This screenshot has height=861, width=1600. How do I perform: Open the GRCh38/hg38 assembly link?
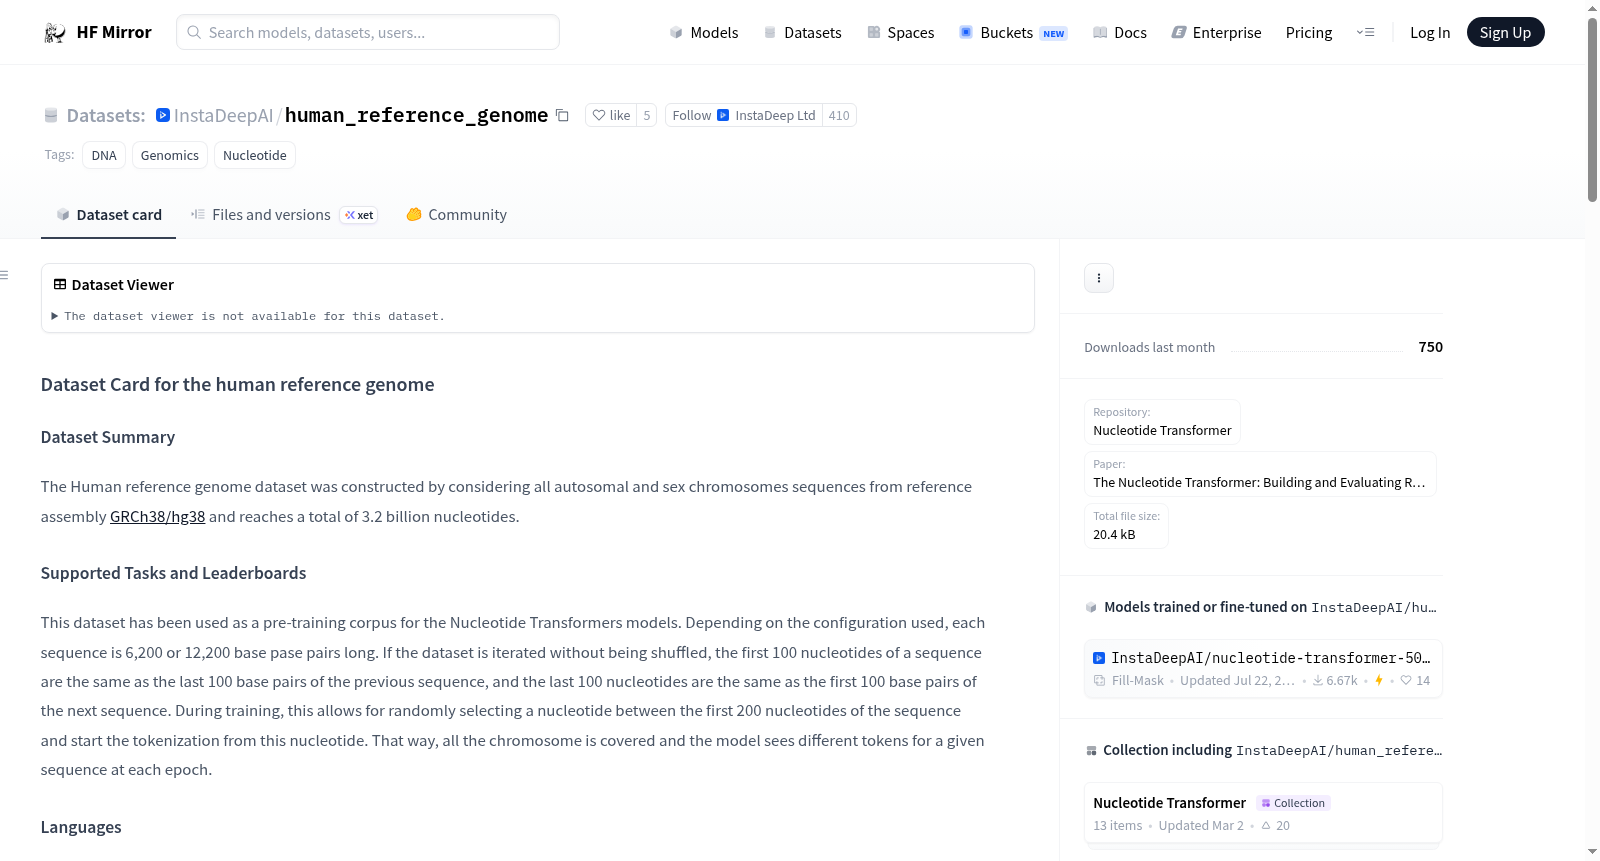(157, 517)
